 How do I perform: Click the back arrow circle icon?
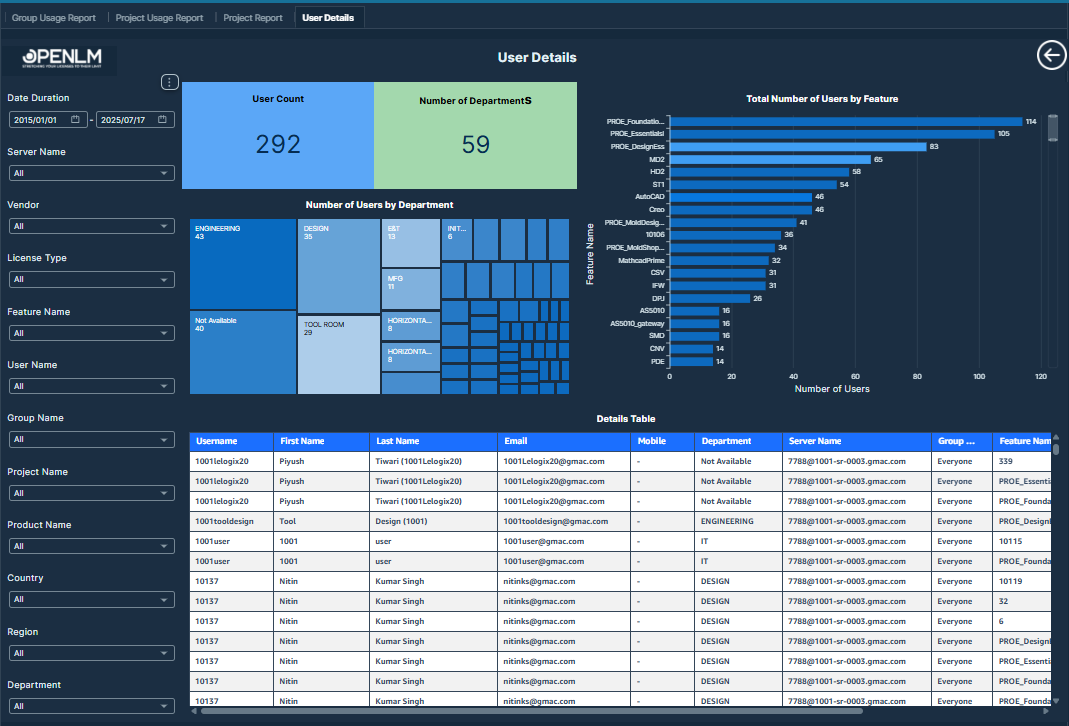pyautogui.click(x=1051, y=56)
